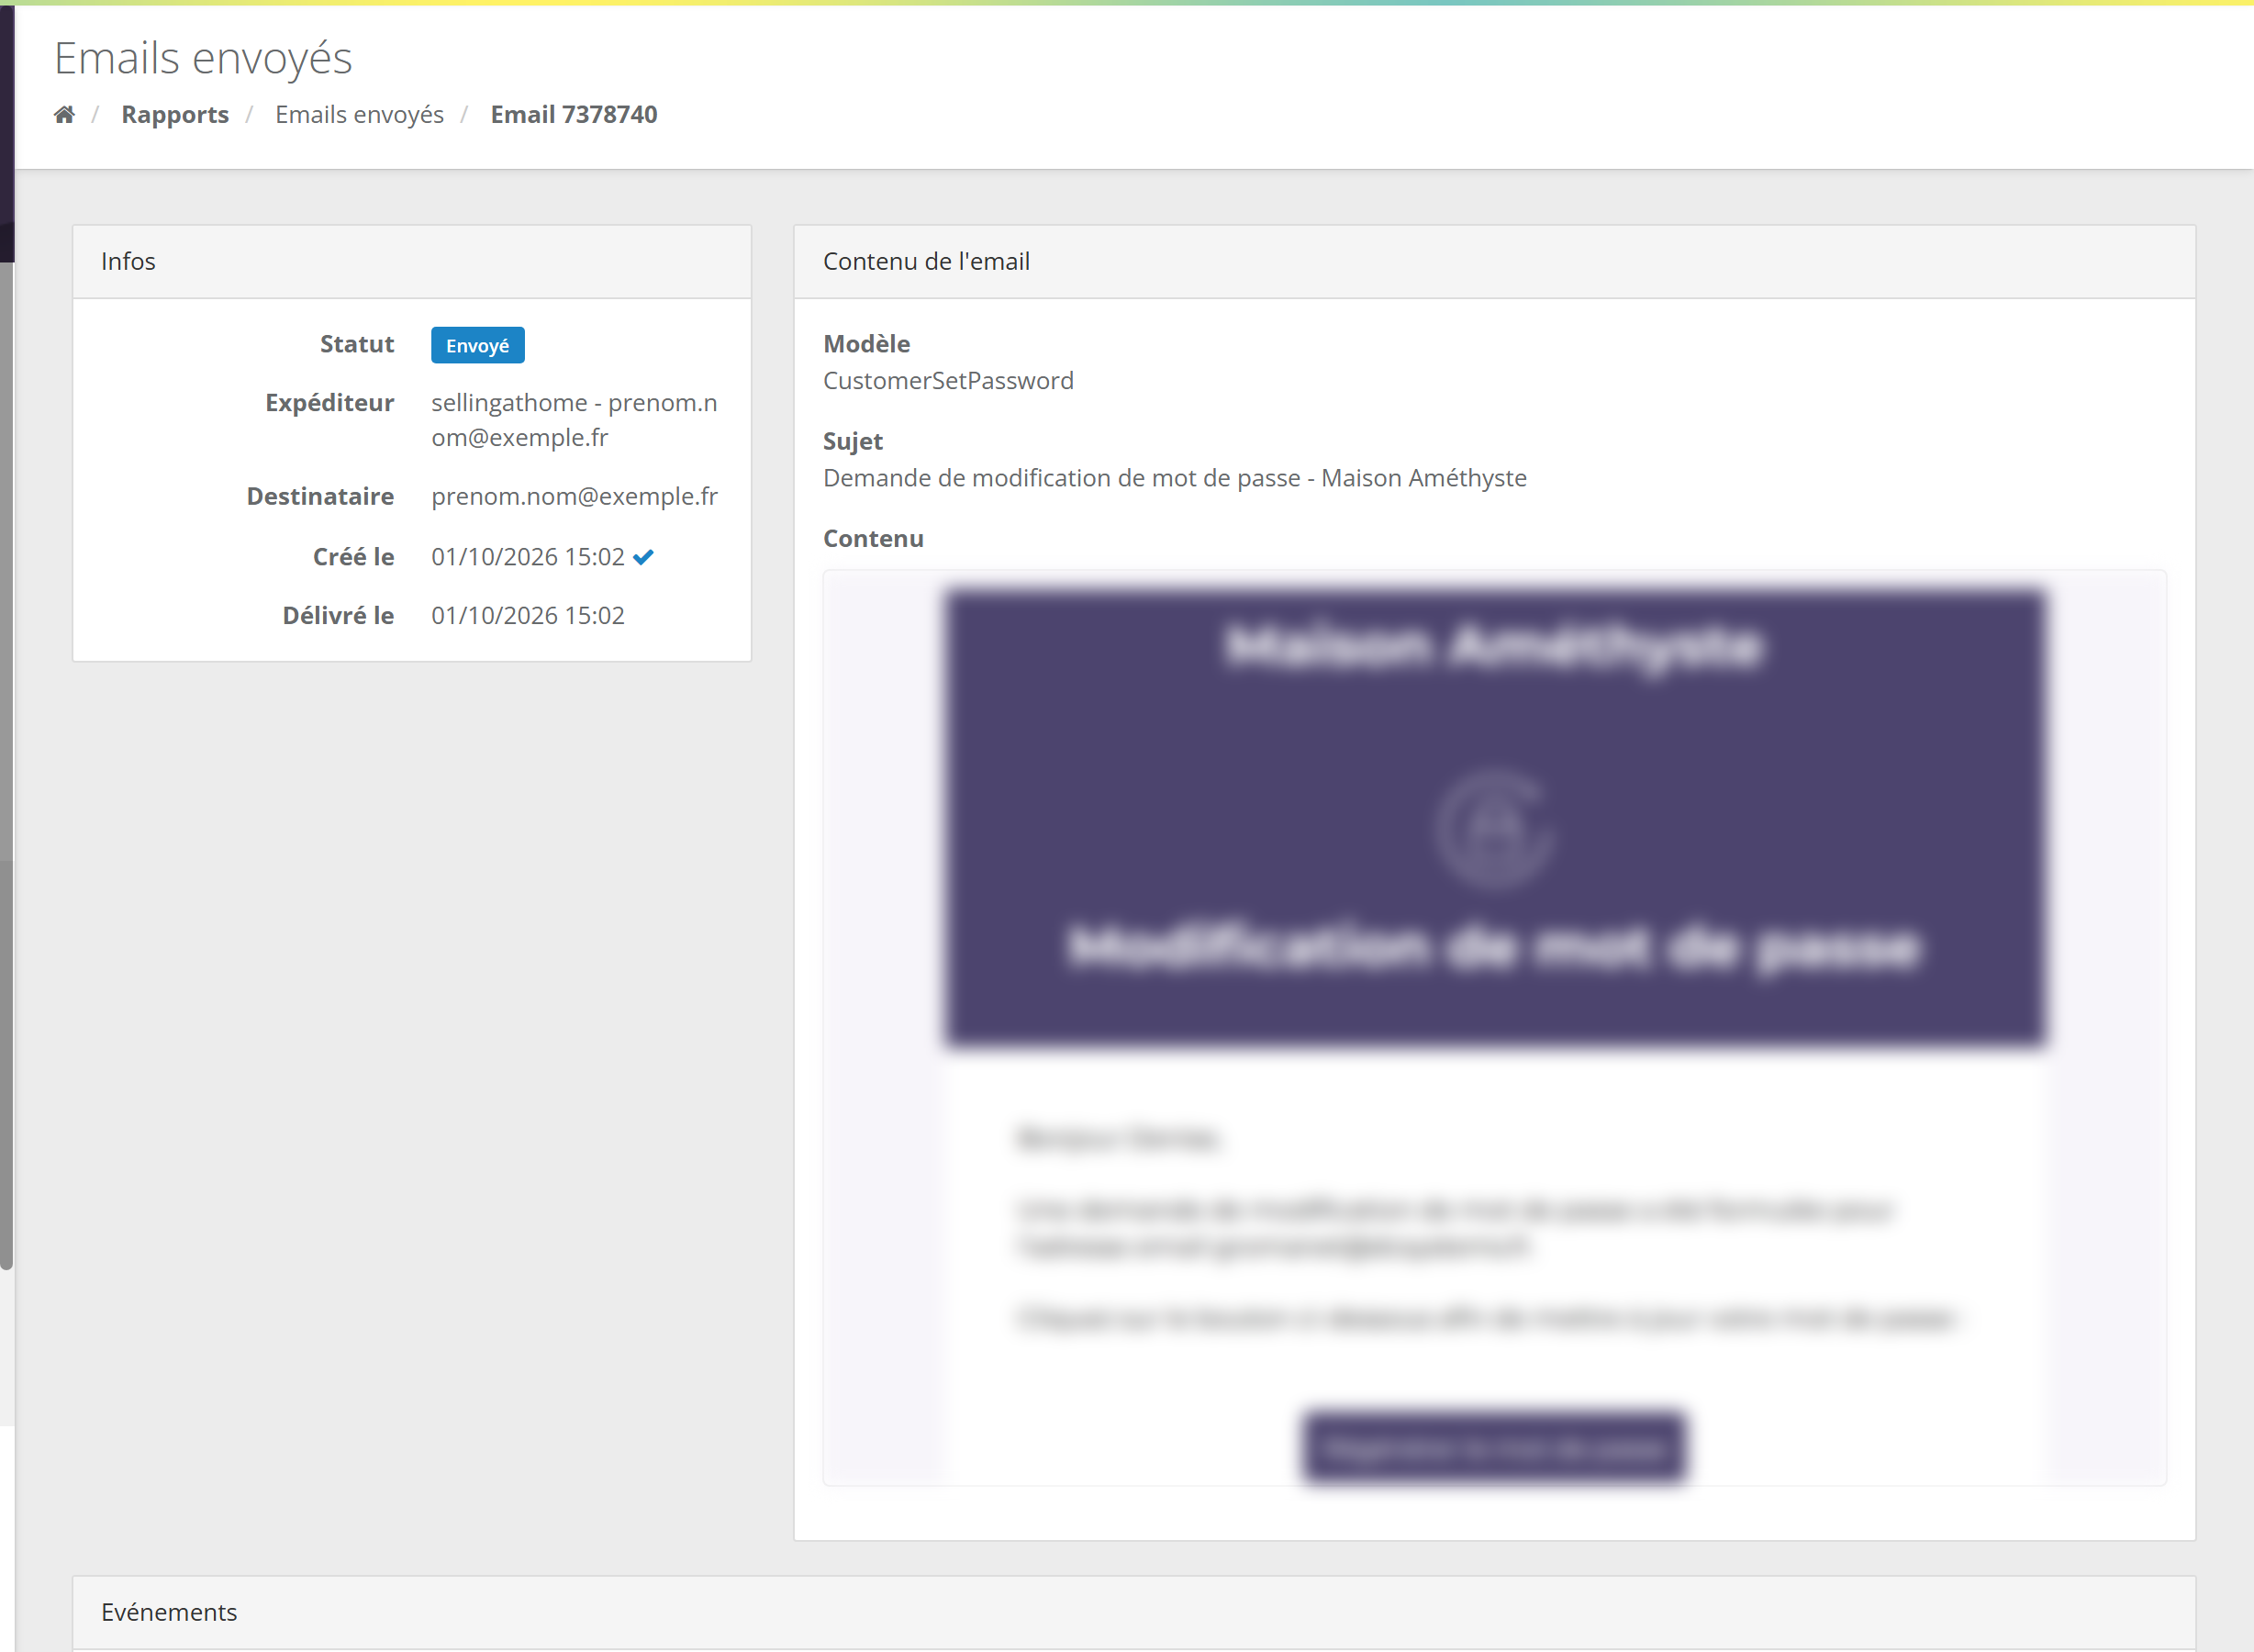Click the Expéditeur label
The height and width of the screenshot is (1652, 2254).
(x=330, y=403)
